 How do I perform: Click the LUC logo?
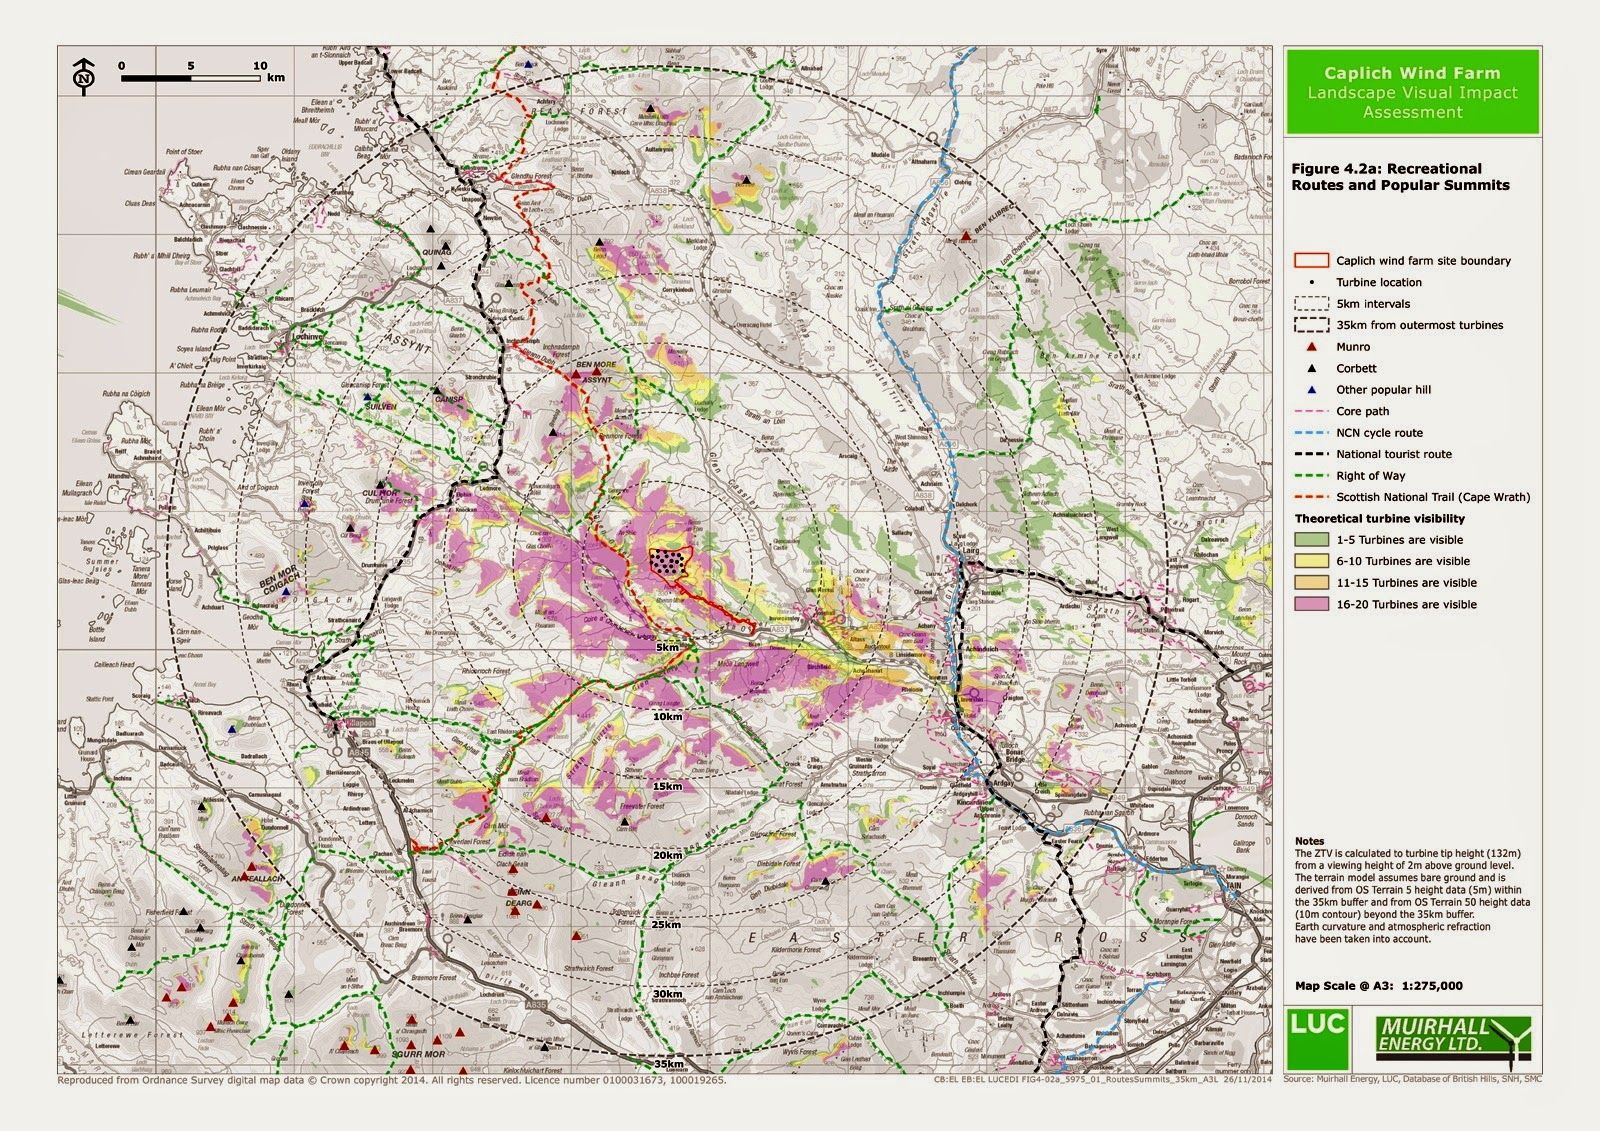point(1319,1038)
